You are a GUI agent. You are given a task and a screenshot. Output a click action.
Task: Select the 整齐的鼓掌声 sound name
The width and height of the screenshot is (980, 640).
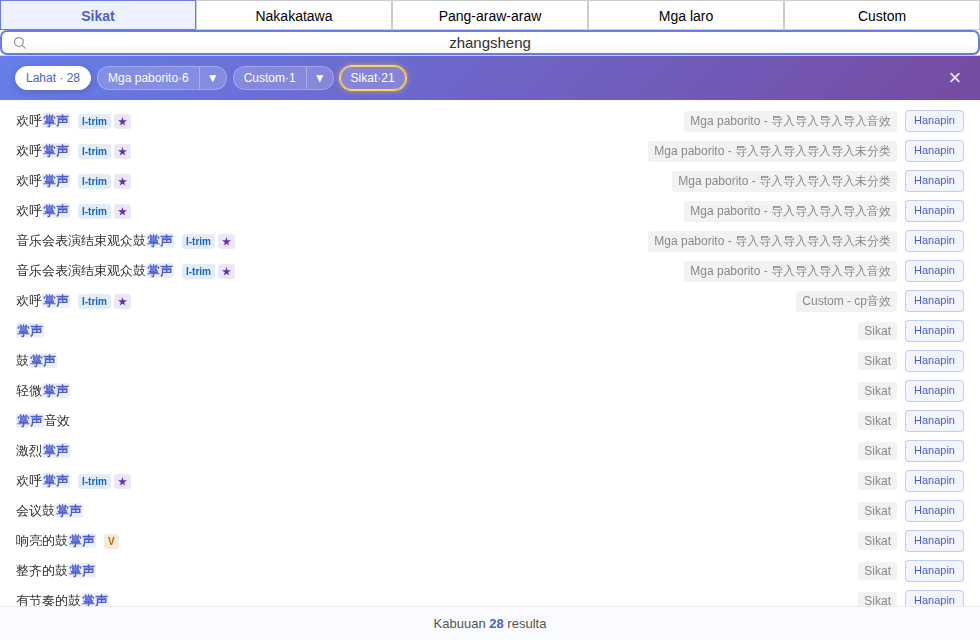56,571
